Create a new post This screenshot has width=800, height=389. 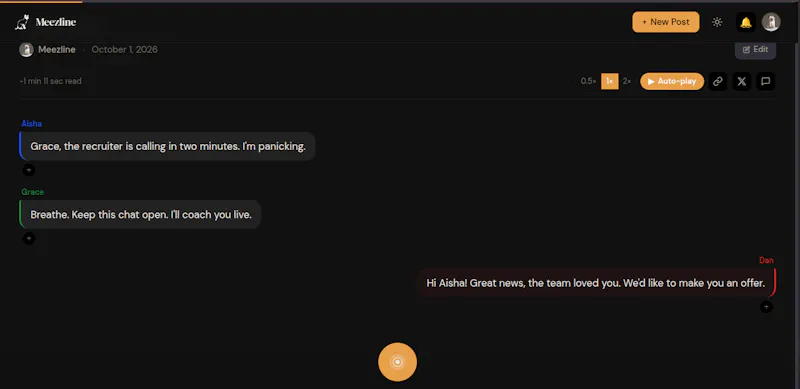click(666, 22)
